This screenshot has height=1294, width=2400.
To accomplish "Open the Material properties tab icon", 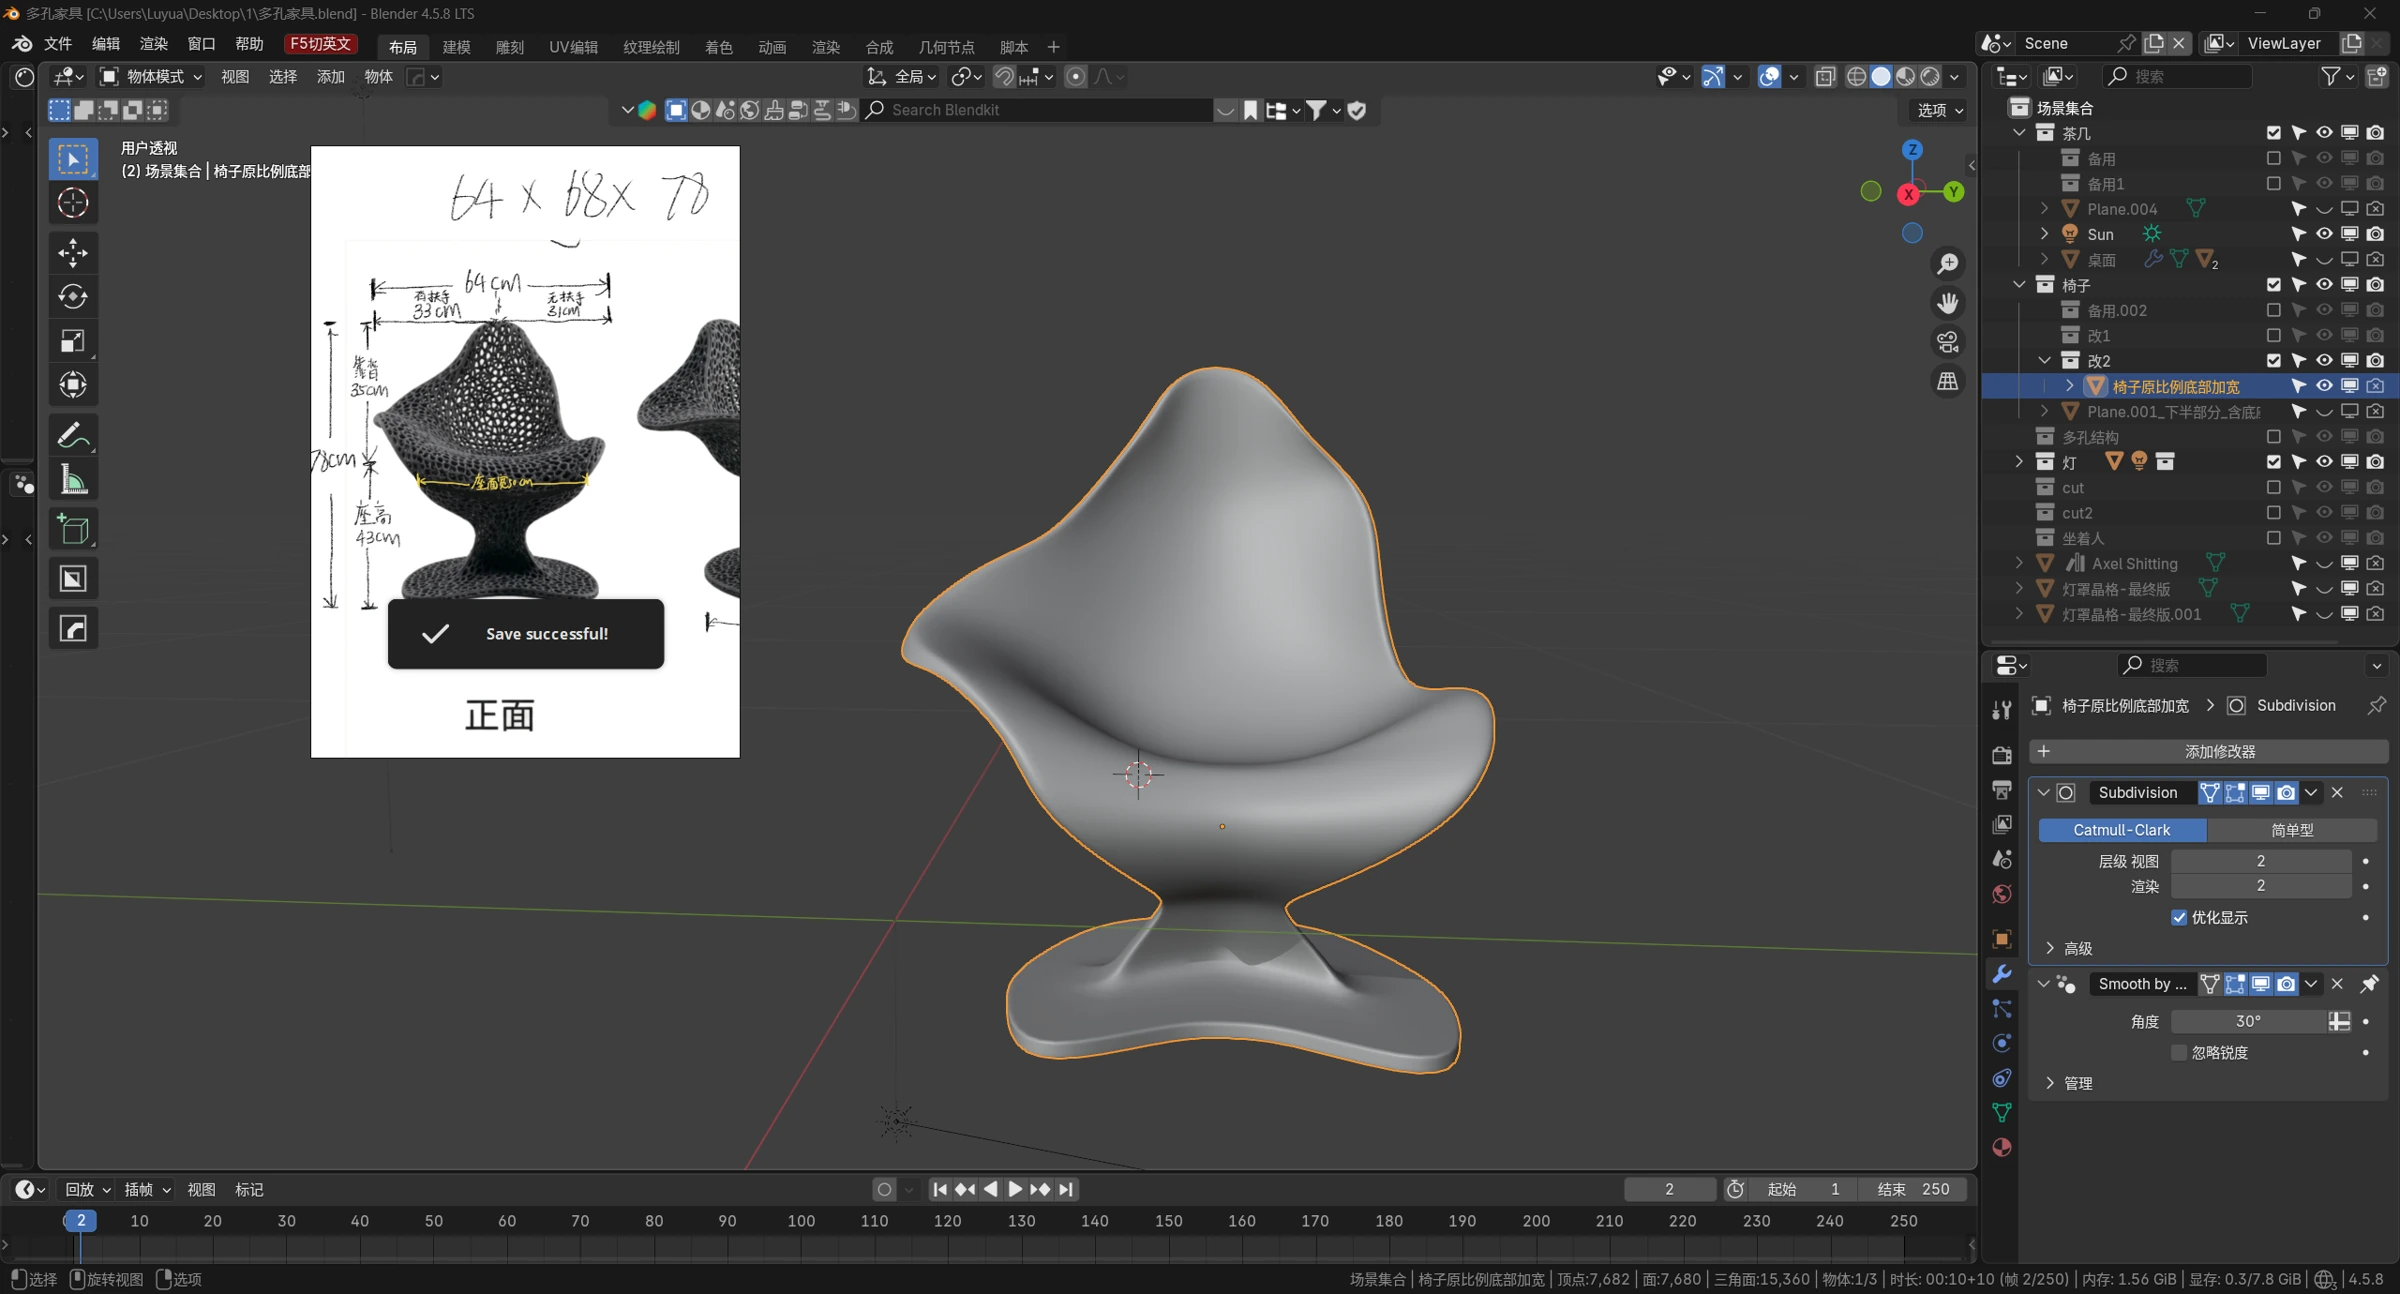I will [2001, 1147].
